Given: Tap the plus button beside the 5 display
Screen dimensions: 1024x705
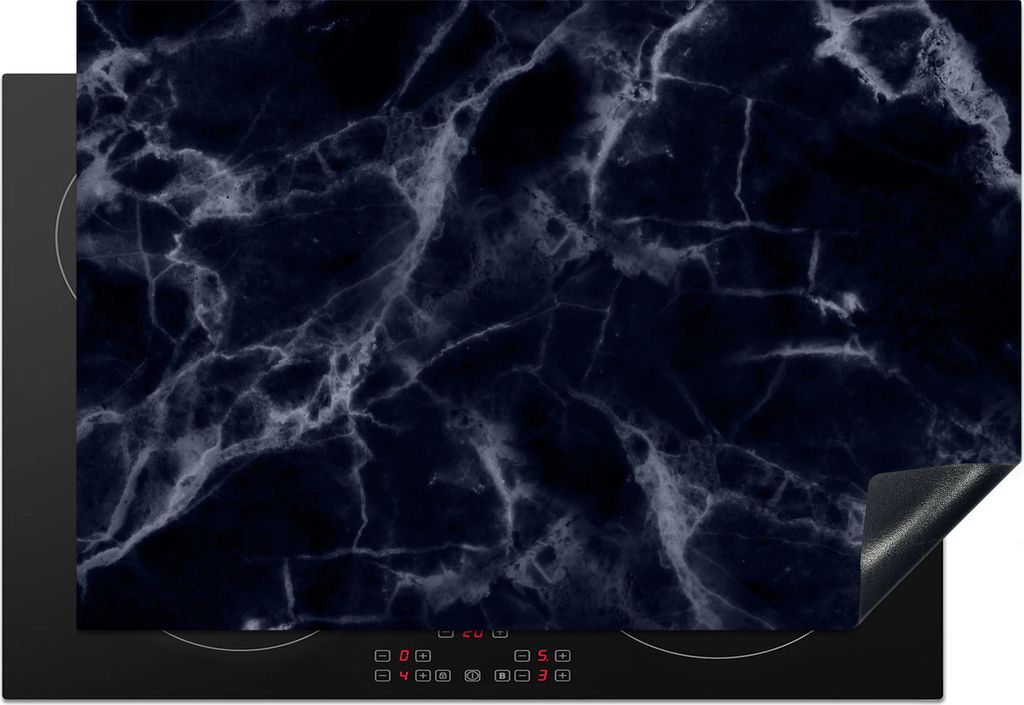Looking at the screenshot, I should click(562, 655).
